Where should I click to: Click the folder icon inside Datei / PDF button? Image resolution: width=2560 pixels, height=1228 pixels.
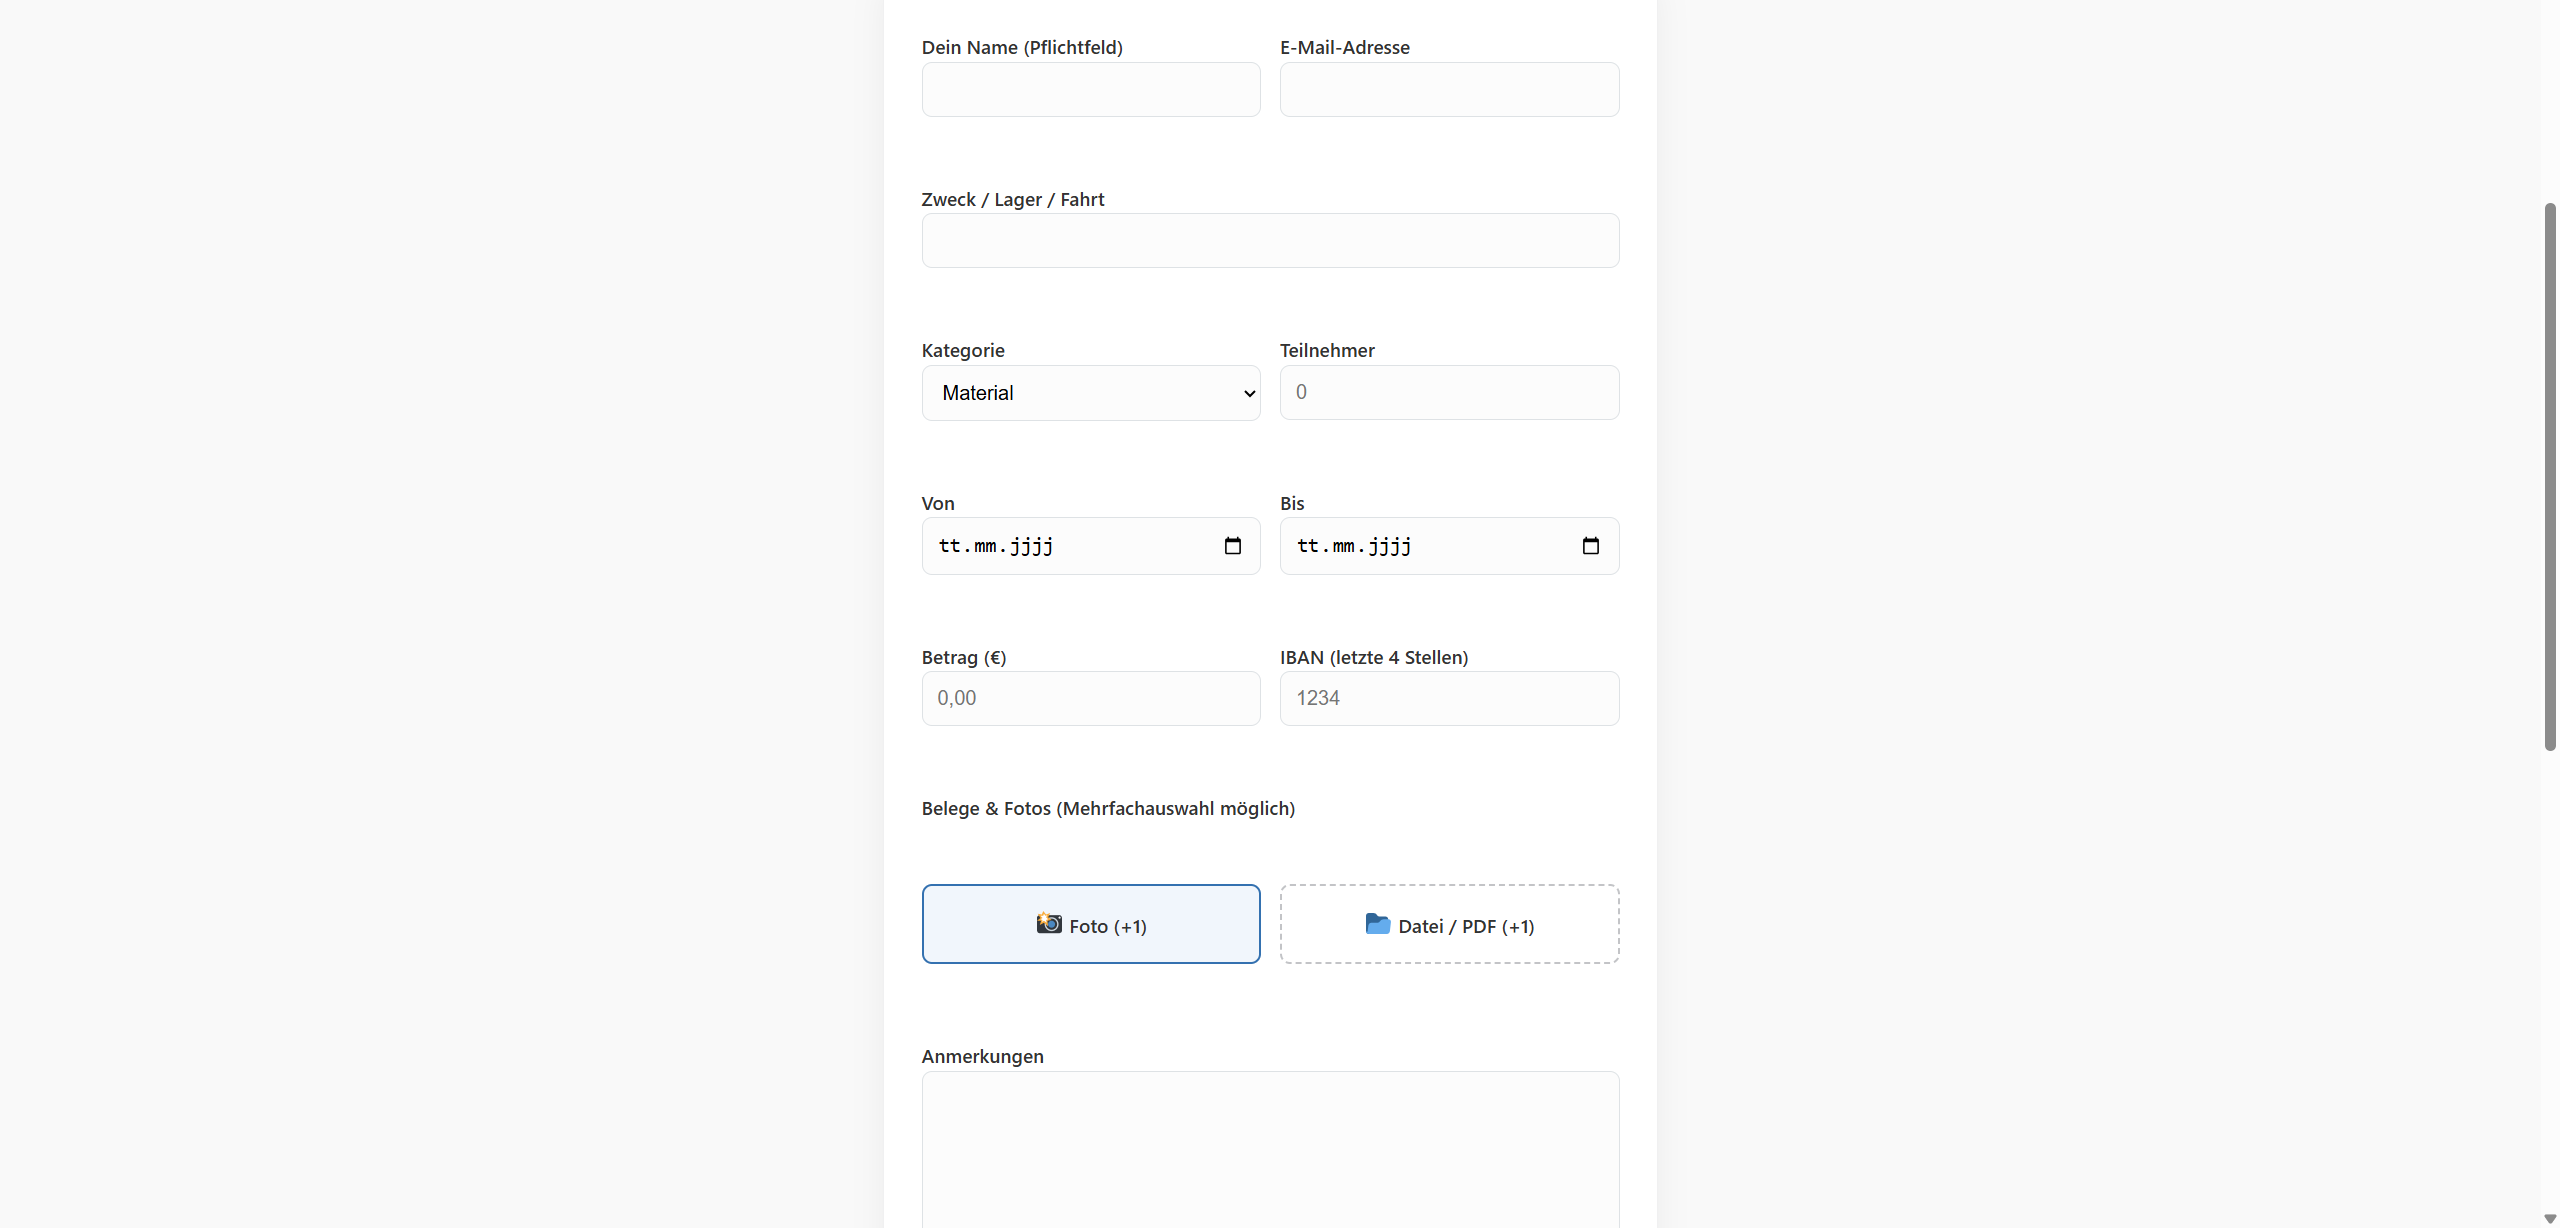[x=1378, y=924]
